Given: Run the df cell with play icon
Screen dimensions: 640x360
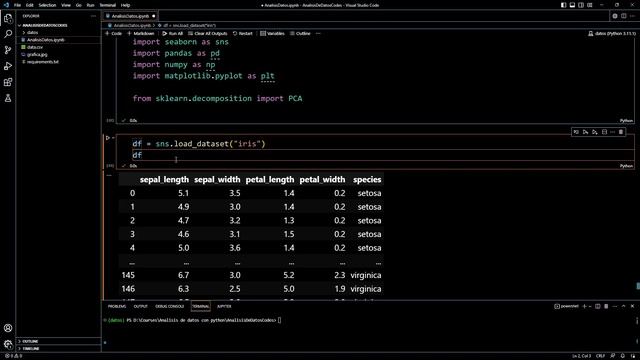Looking at the screenshot, I should 108,138.
